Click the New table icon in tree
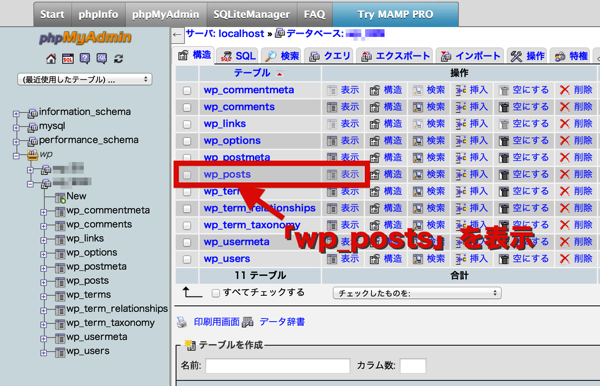This screenshot has width=600, height=386. pos(60,197)
